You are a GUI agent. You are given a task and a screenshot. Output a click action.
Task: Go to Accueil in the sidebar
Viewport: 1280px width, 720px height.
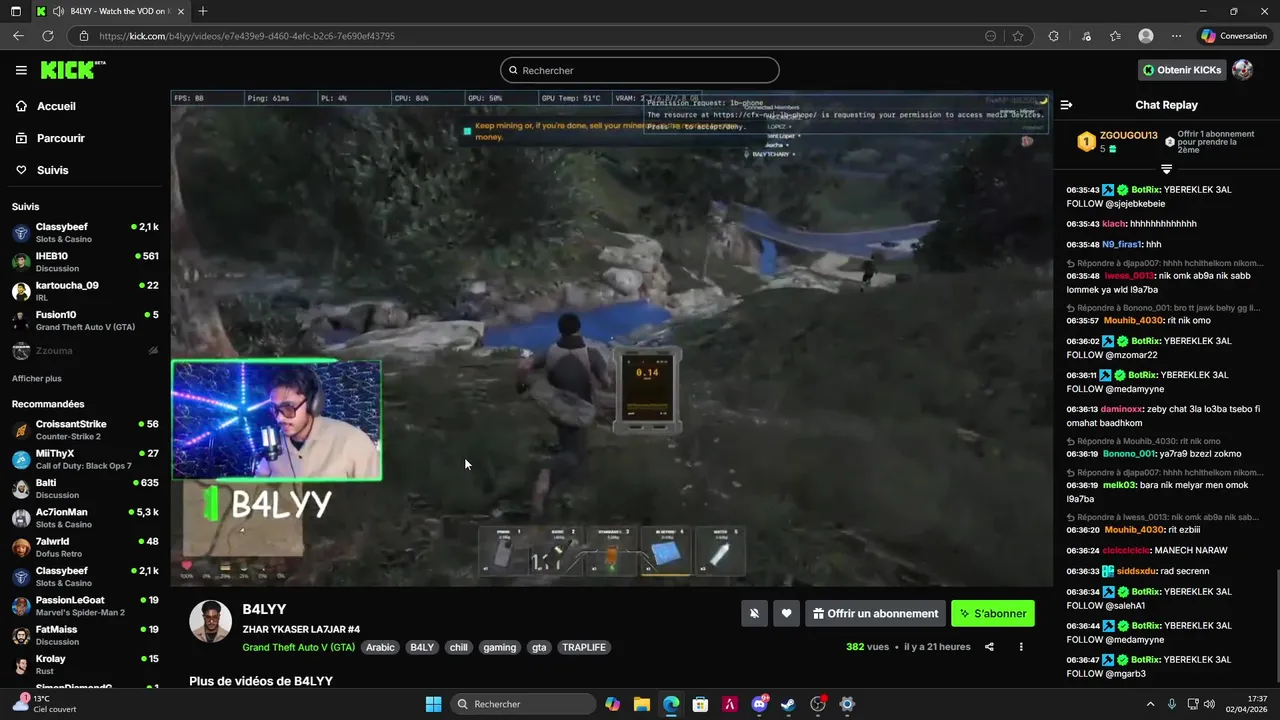click(x=56, y=106)
